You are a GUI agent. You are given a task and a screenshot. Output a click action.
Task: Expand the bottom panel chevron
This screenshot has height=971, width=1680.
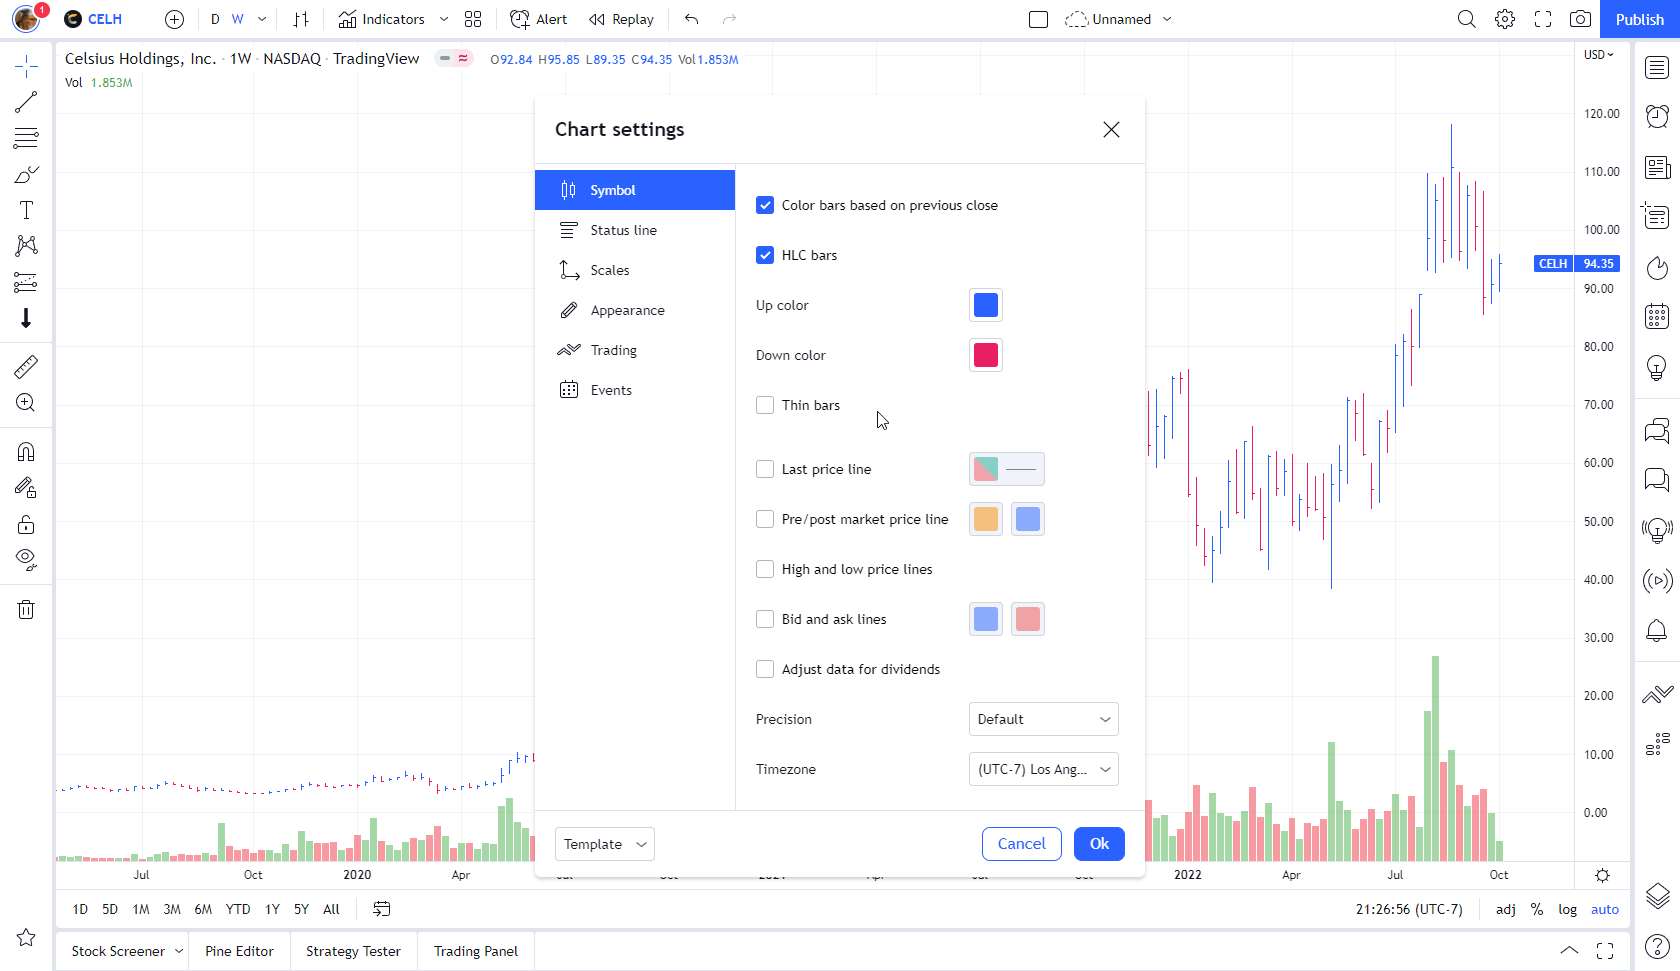click(1569, 951)
